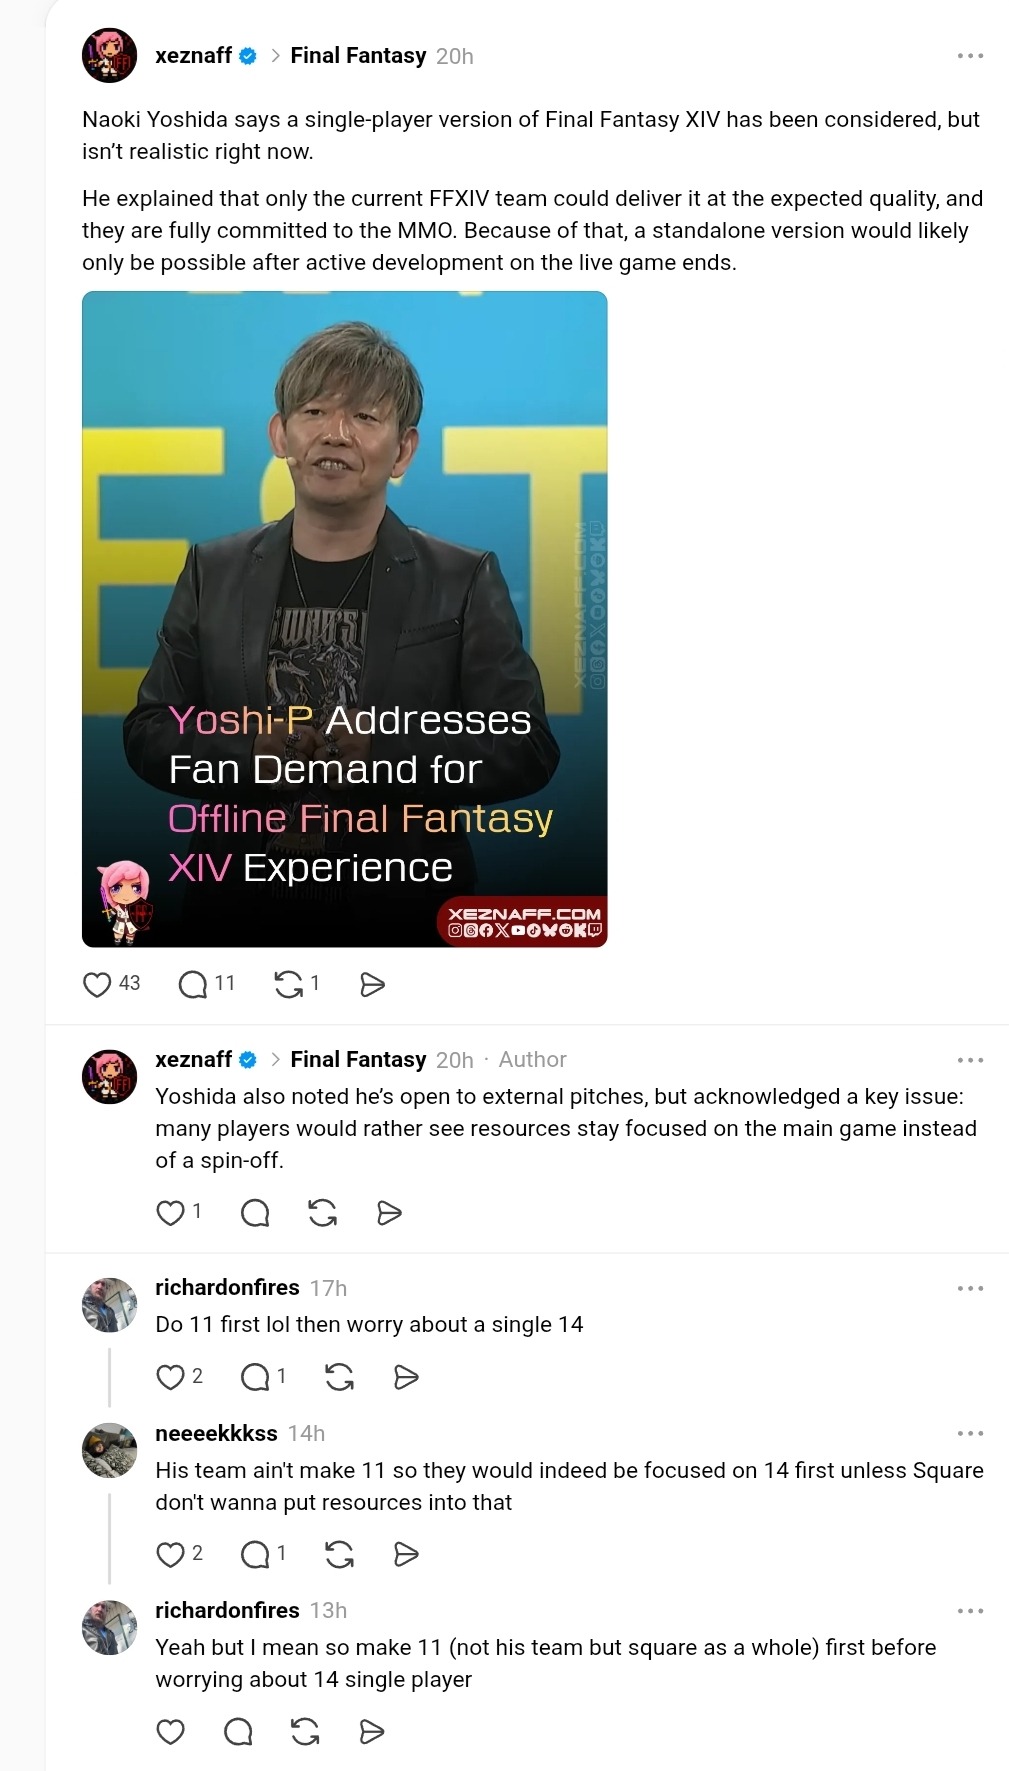1009x1771 pixels.
Task: Like neeeekkkss's comment about Square resources
Action: coord(171,1554)
